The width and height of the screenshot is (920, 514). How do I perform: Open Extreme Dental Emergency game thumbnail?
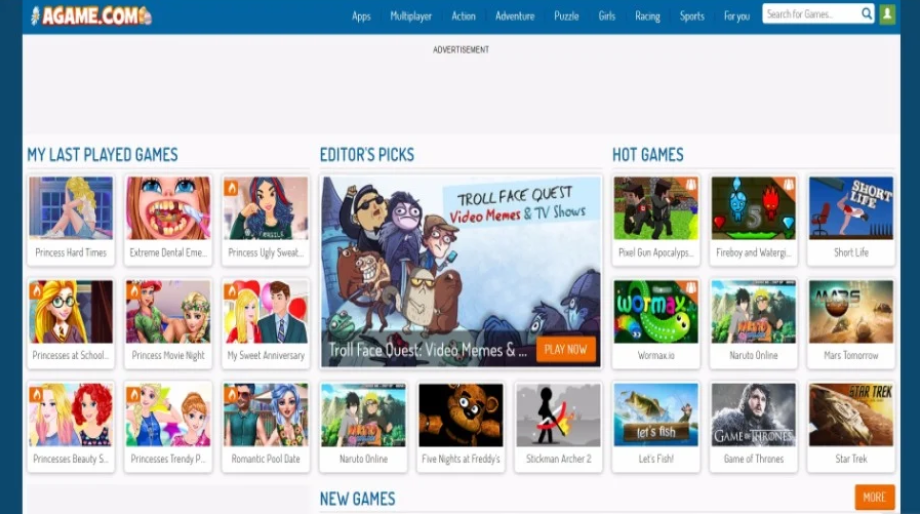(168, 208)
